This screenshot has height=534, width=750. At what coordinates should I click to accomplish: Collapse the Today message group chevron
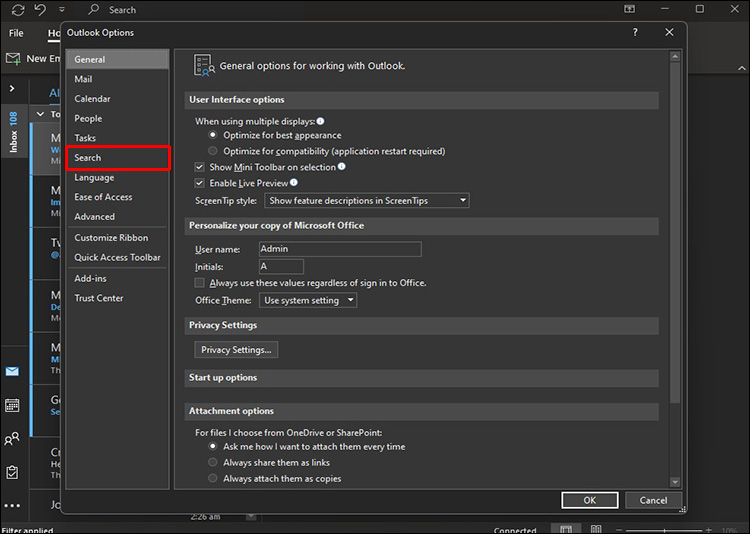pyautogui.click(x=41, y=114)
